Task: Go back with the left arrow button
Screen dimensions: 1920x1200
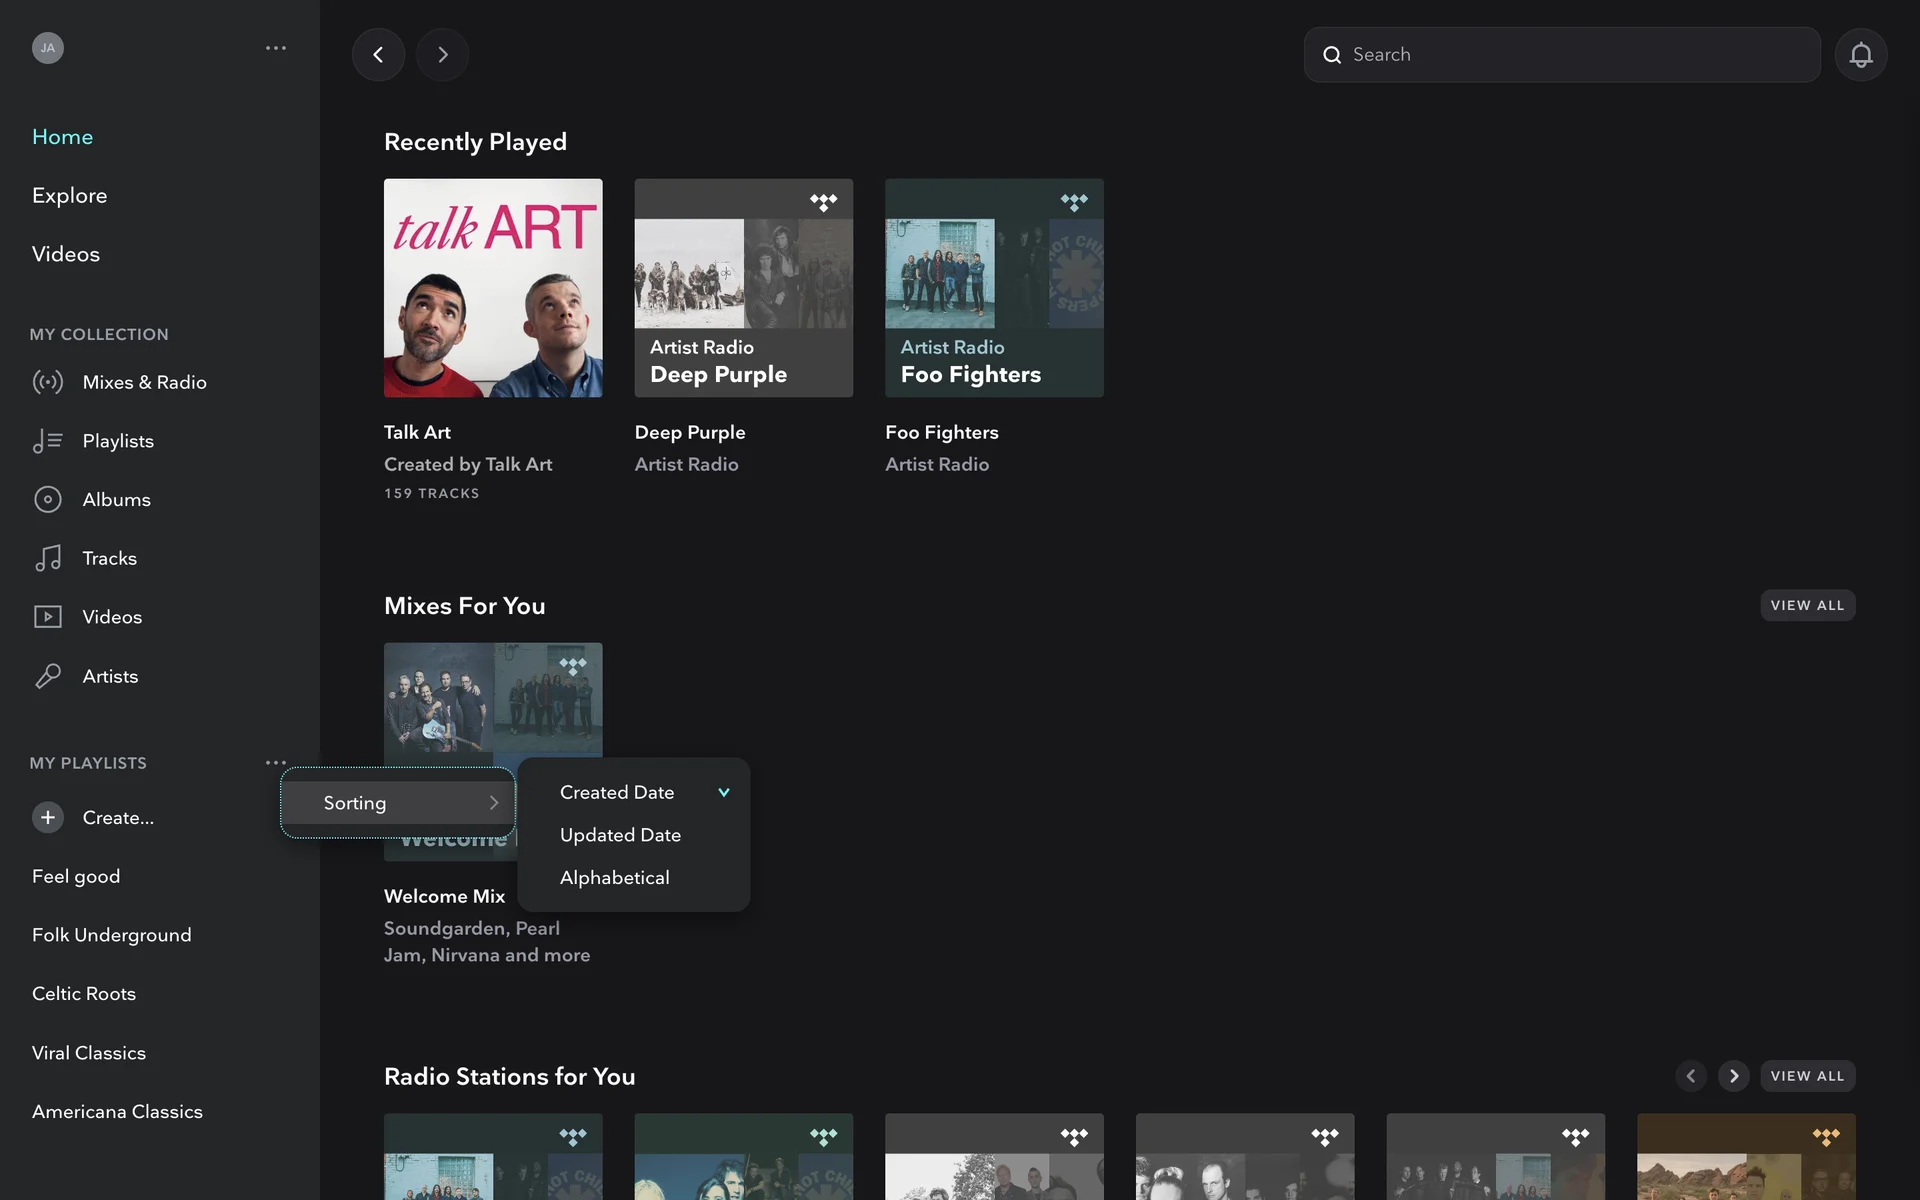Action: (x=378, y=55)
